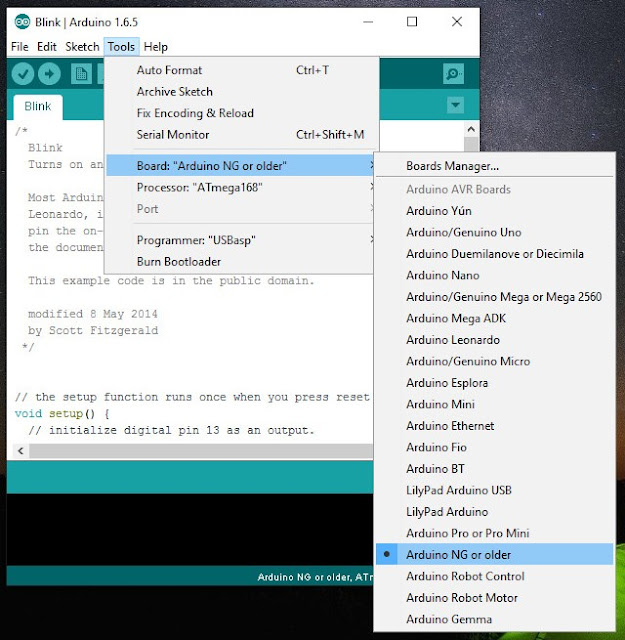Close the Arduino IDE window
This screenshot has height=640, width=625.
(457, 22)
